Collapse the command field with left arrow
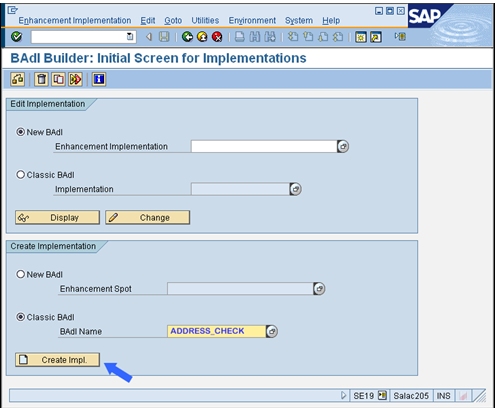Viewport: 495px width, 408px height. tap(149, 37)
